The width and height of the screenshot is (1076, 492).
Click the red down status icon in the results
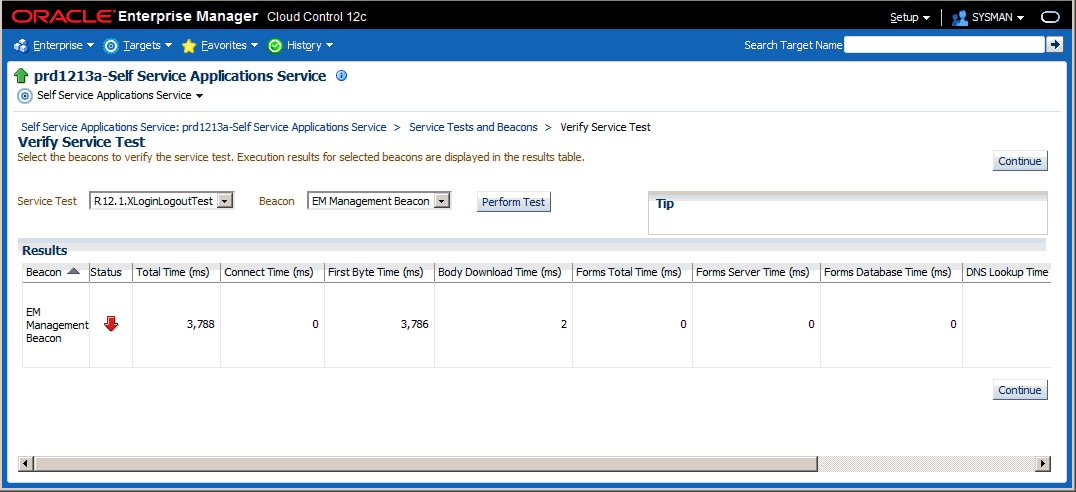[x=111, y=325]
